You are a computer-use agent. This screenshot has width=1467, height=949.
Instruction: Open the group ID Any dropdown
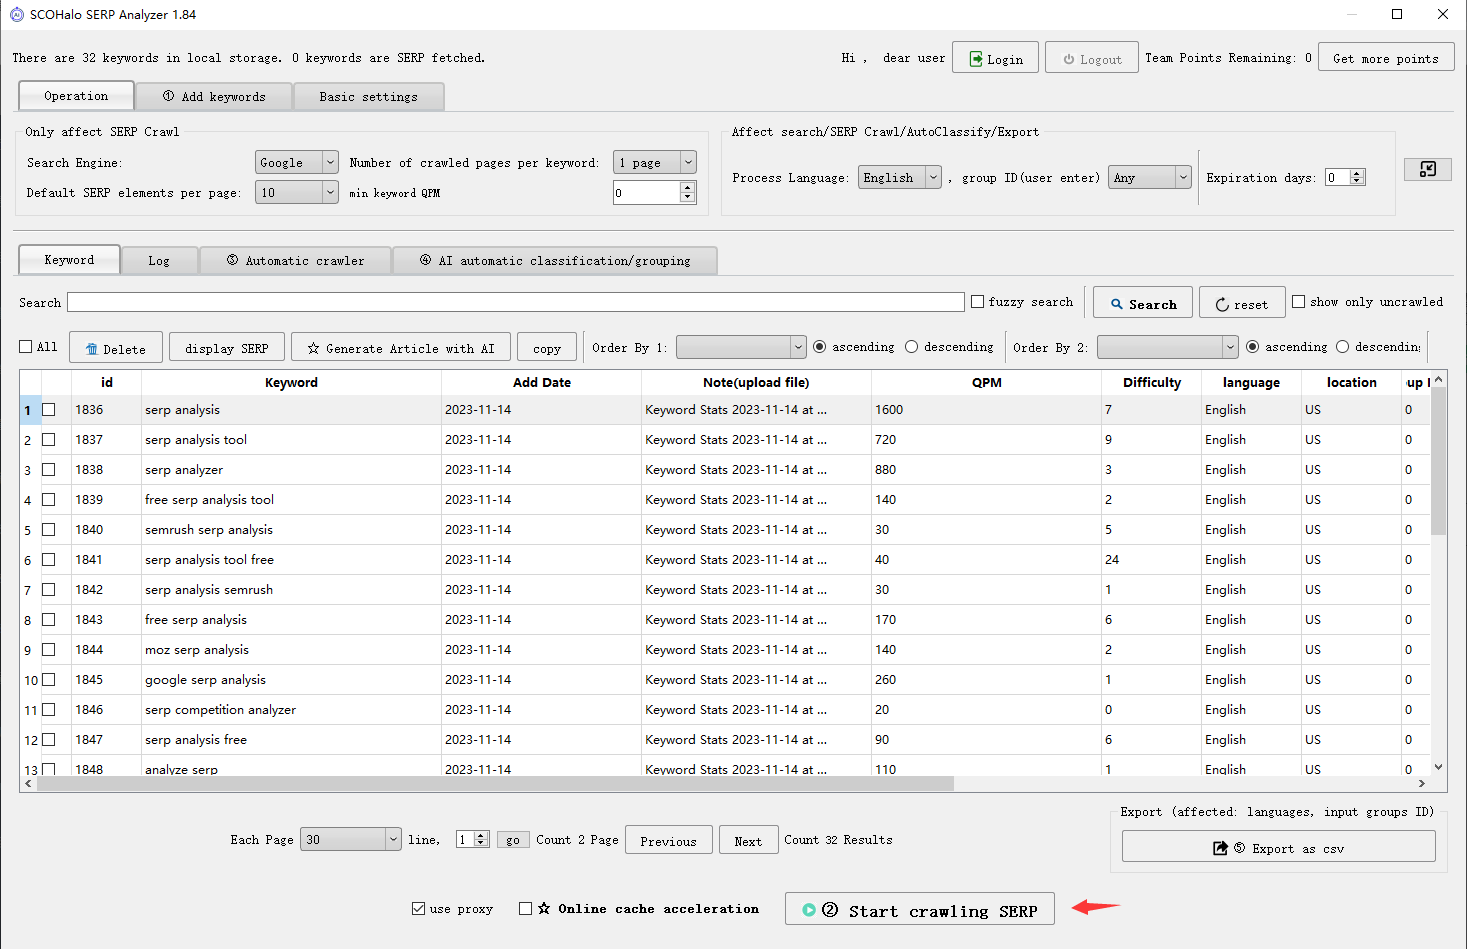(x=1149, y=177)
